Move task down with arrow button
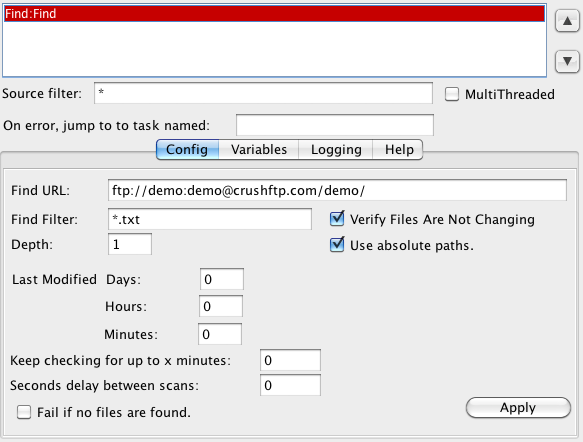 (x=567, y=61)
